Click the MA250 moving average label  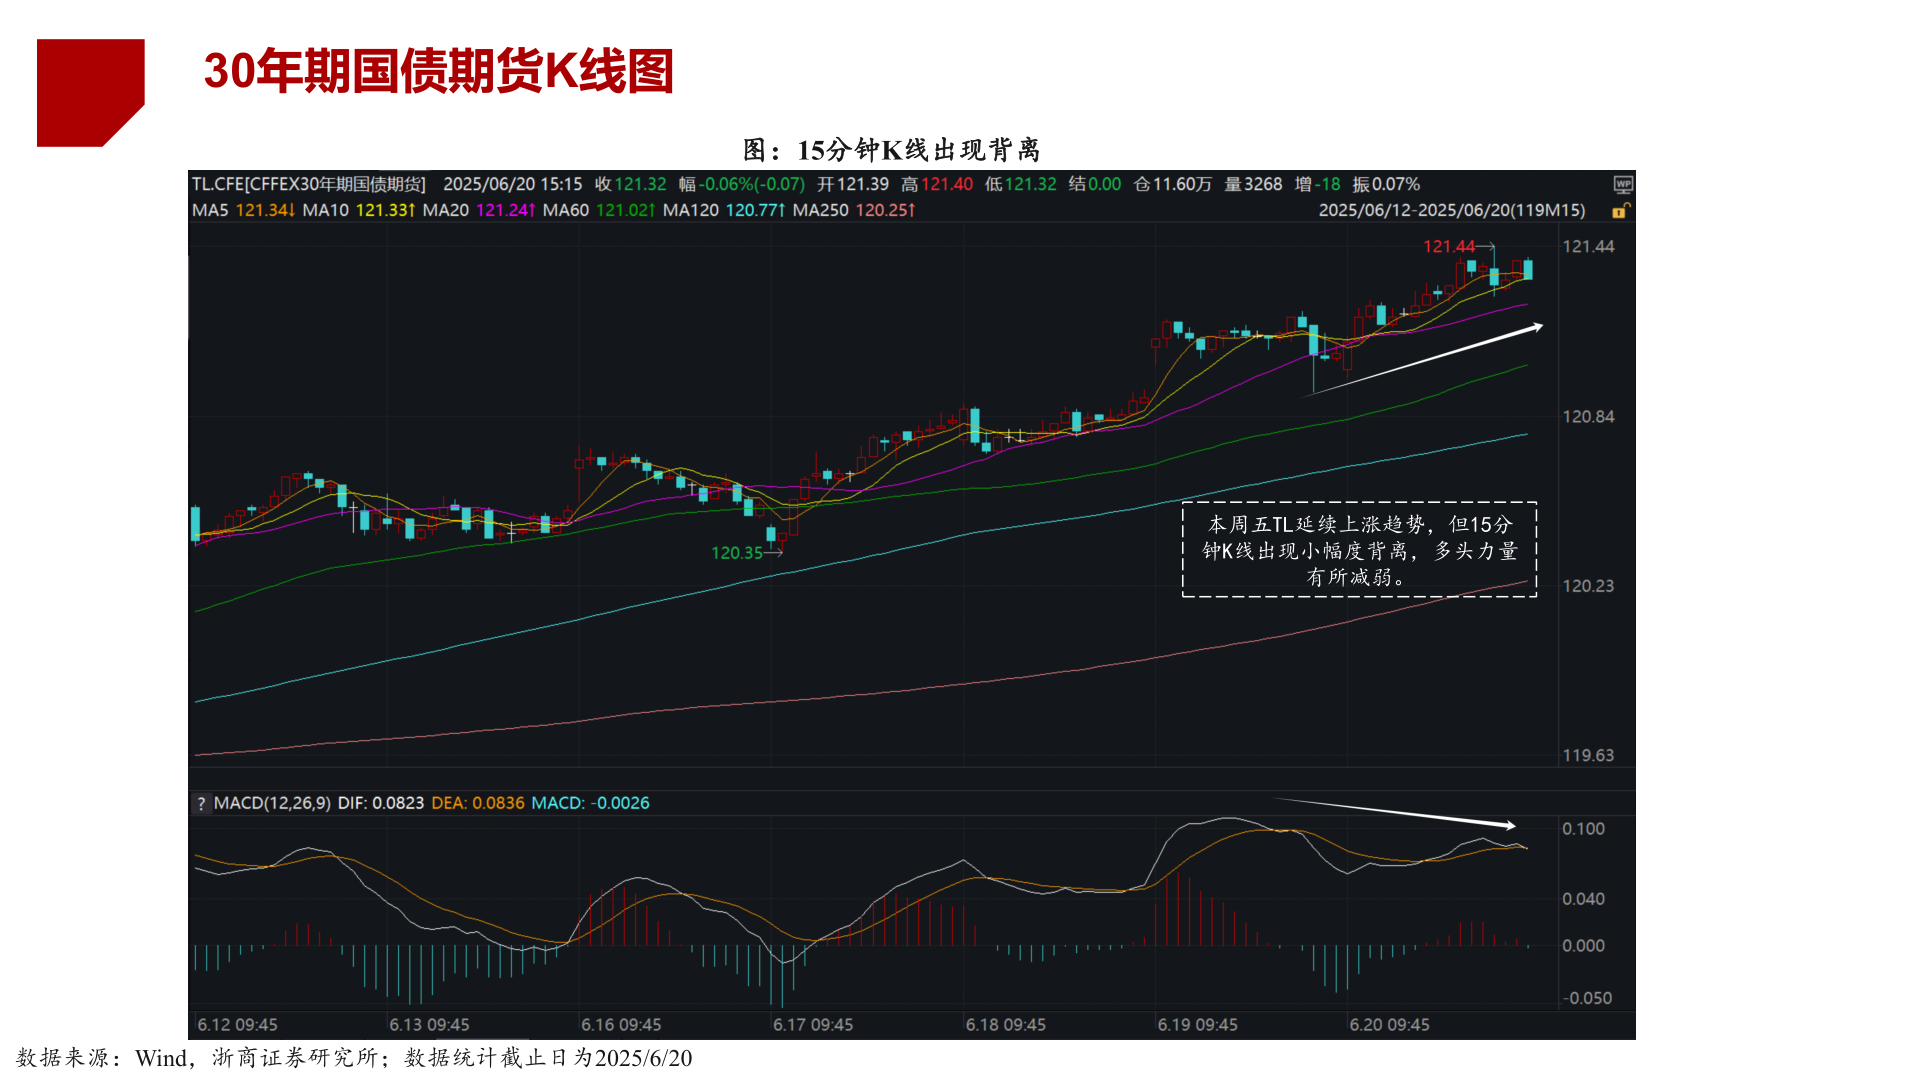(x=824, y=211)
